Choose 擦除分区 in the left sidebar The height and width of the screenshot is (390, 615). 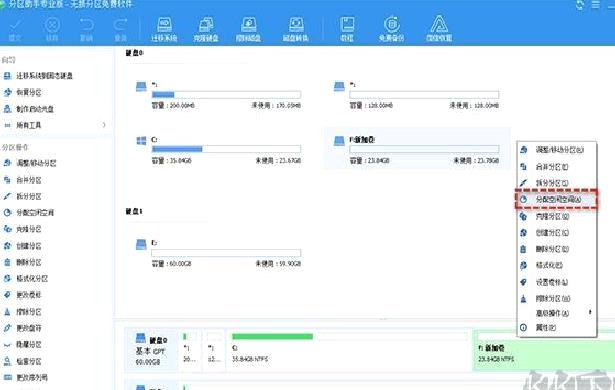22,312
